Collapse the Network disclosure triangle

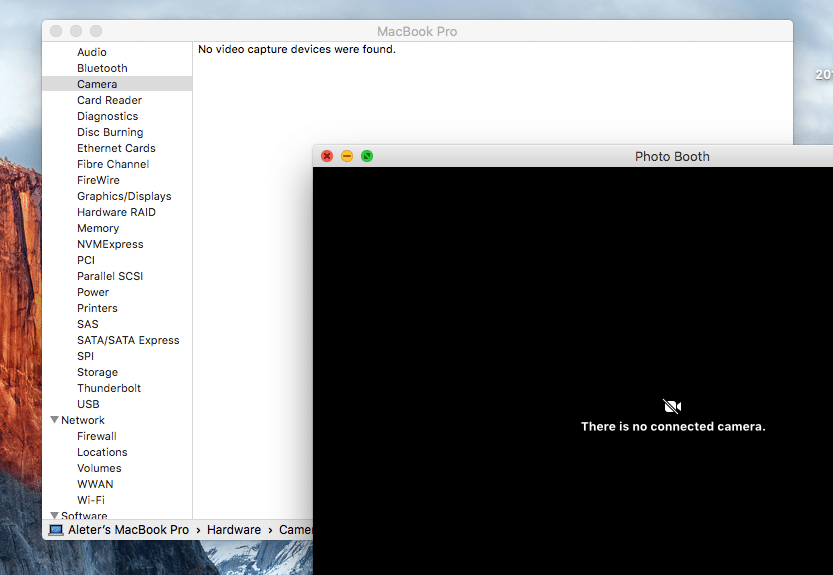click(54, 419)
